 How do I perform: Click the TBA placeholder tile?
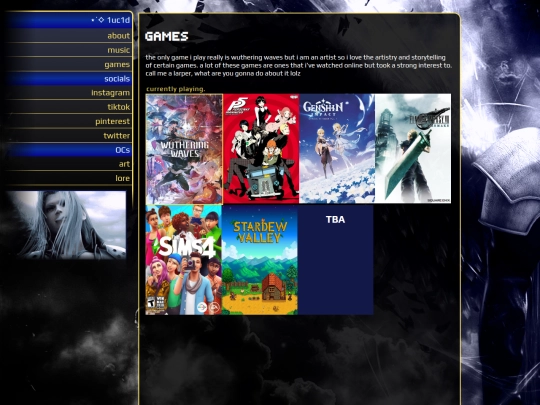coord(336,260)
